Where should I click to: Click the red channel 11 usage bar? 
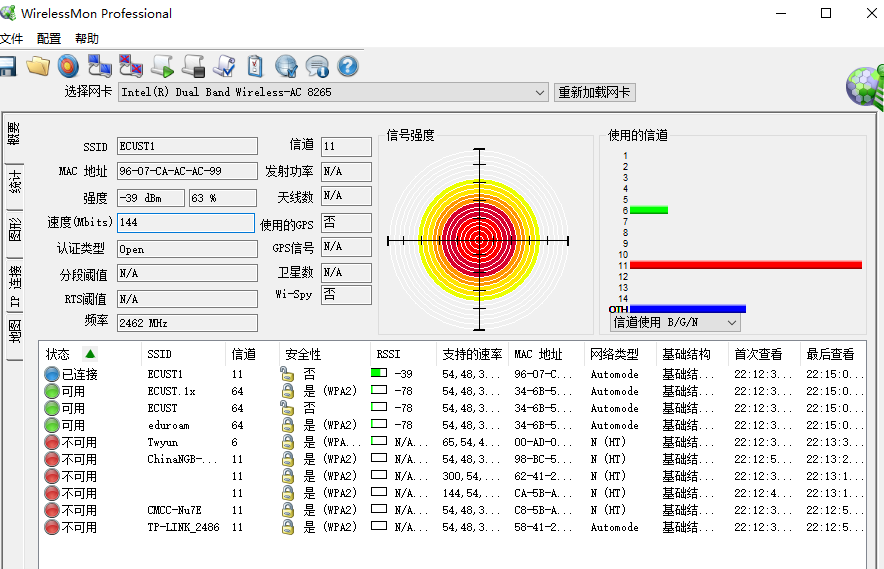[746, 265]
